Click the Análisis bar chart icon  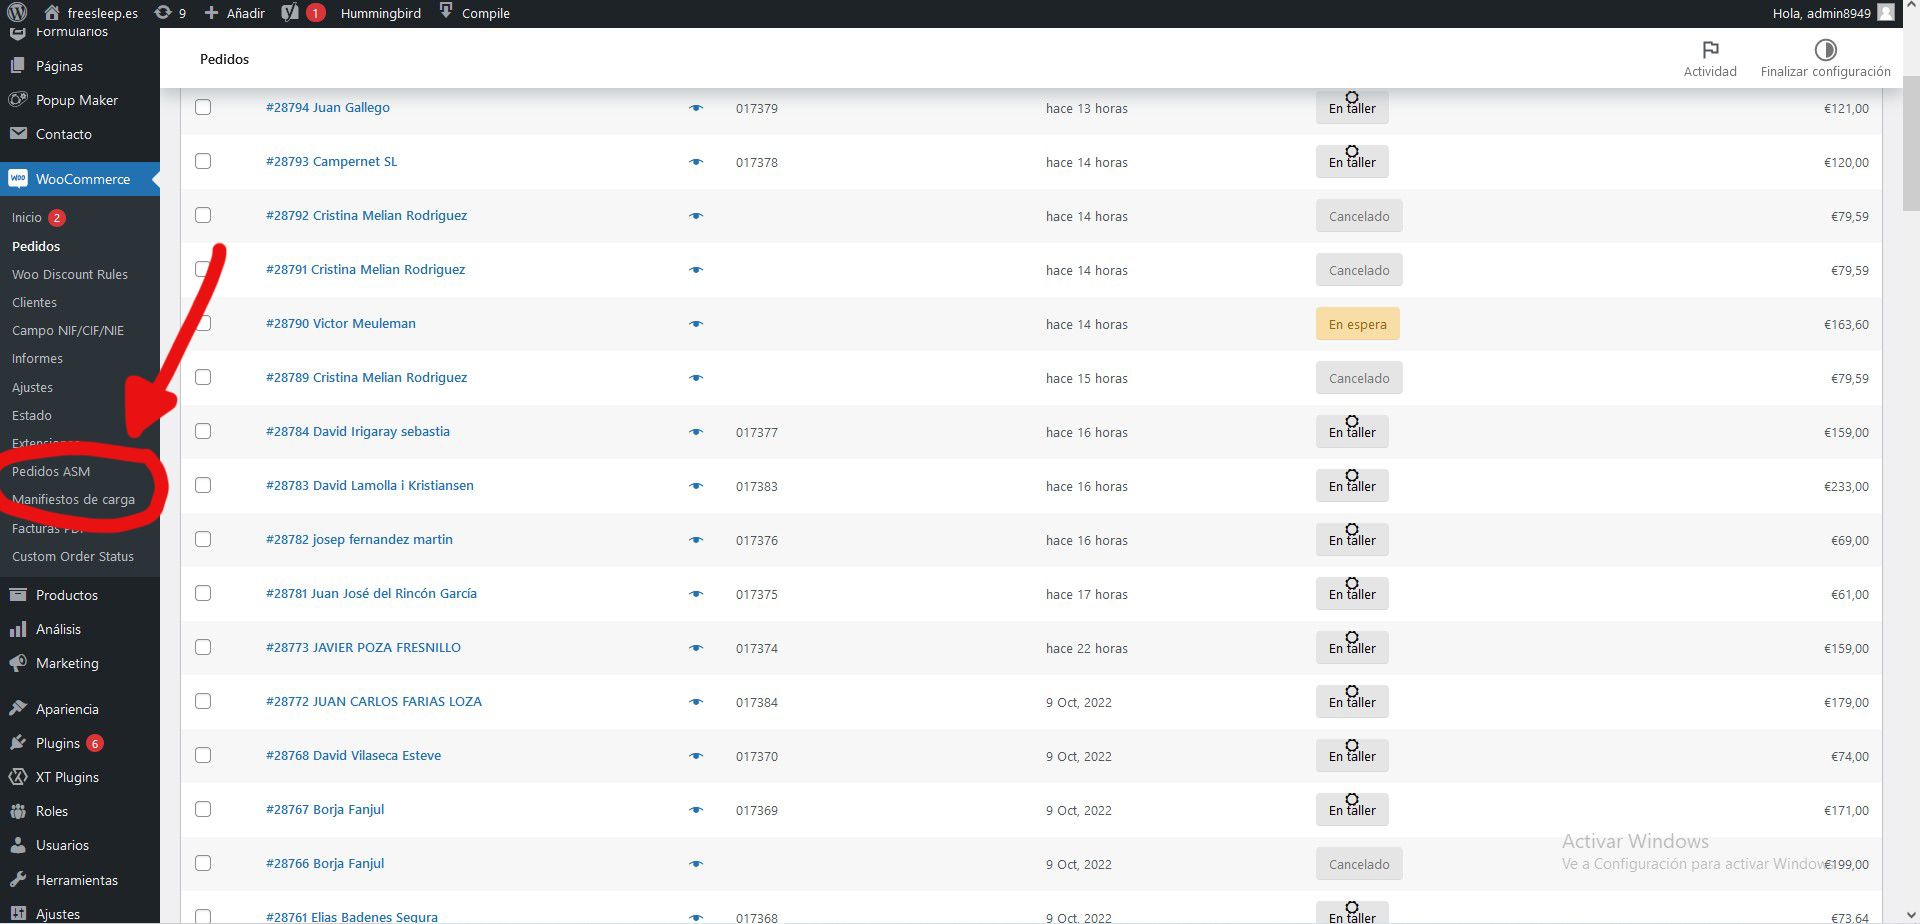[17, 629]
